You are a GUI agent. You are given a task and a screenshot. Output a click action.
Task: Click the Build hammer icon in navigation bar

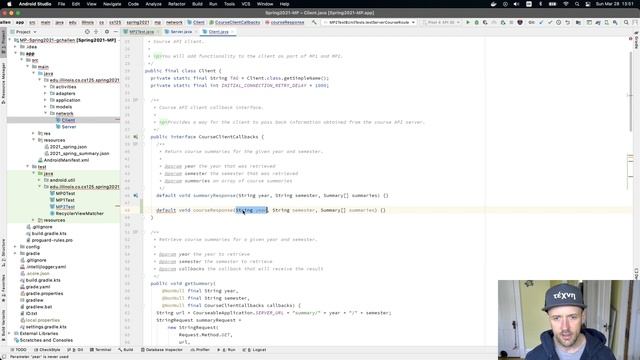(x=314, y=22)
